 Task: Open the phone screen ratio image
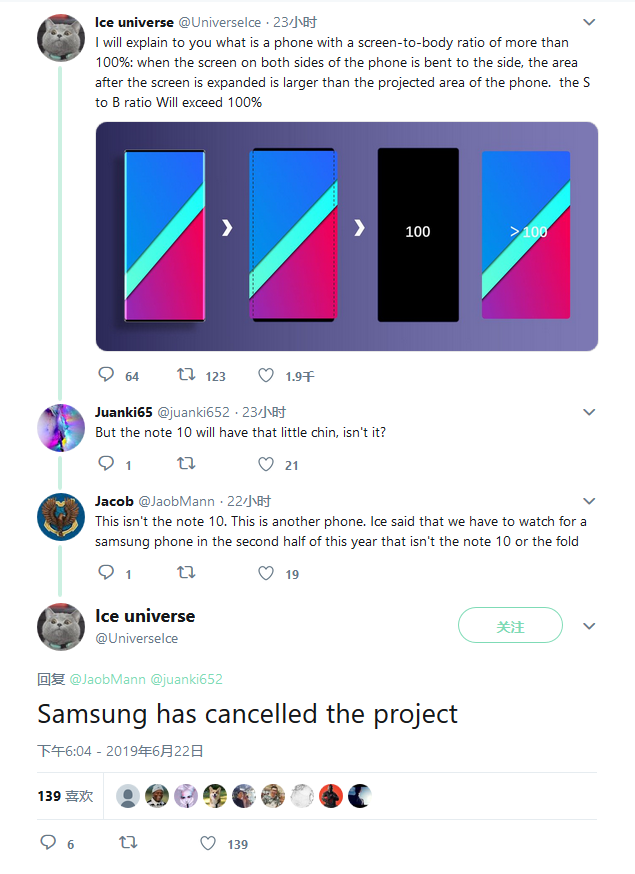pyautogui.click(x=346, y=236)
